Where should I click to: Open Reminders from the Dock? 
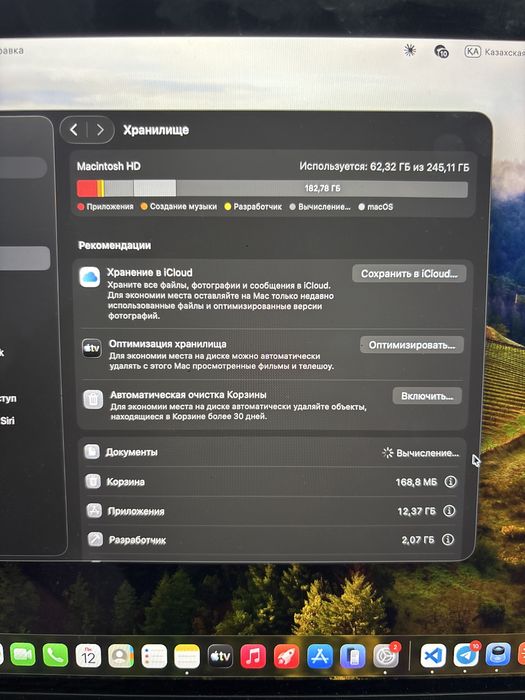coord(154,656)
